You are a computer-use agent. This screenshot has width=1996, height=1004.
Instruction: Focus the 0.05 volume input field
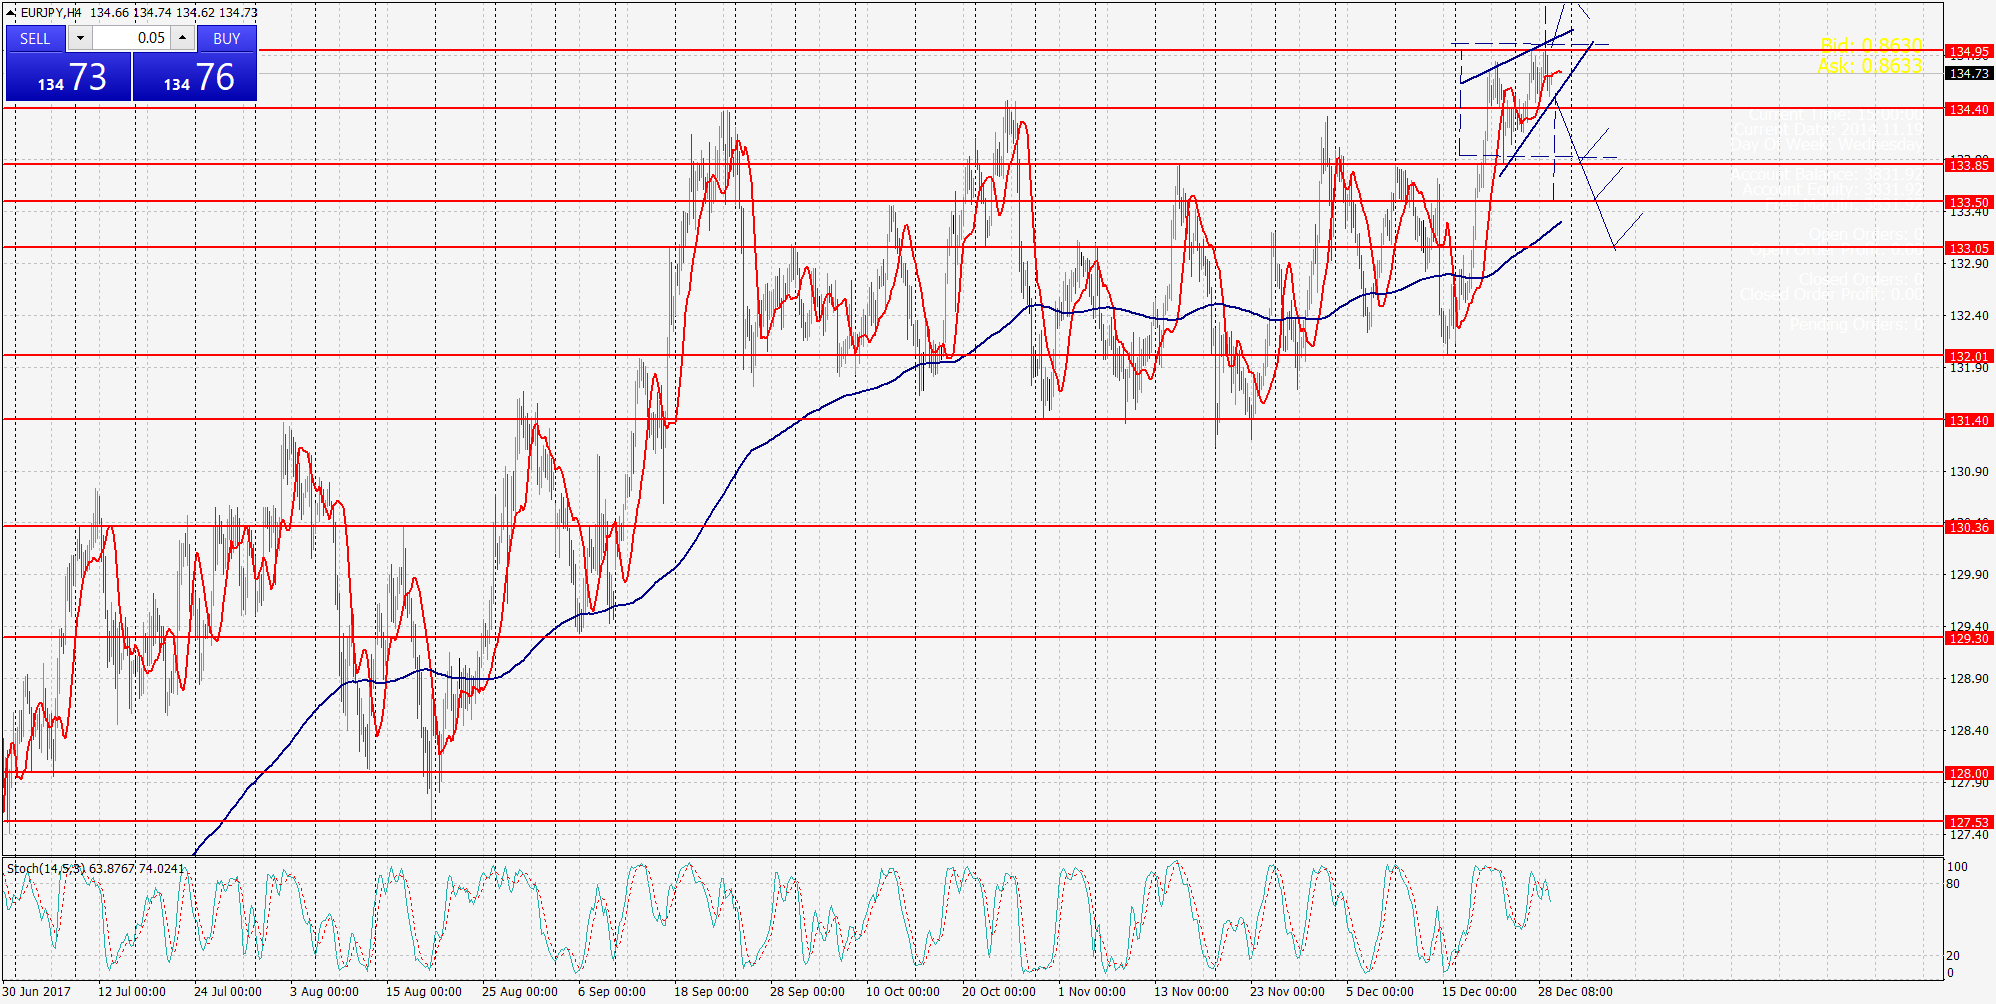point(132,38)
